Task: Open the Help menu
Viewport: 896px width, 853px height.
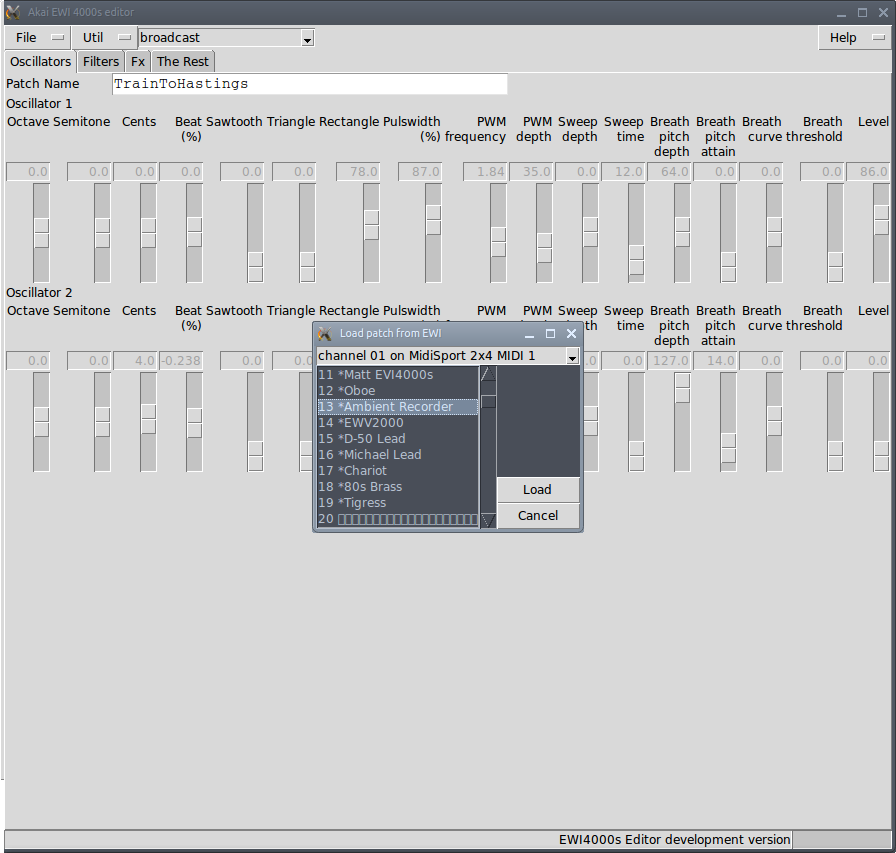Action: click(x=855, y=38)
